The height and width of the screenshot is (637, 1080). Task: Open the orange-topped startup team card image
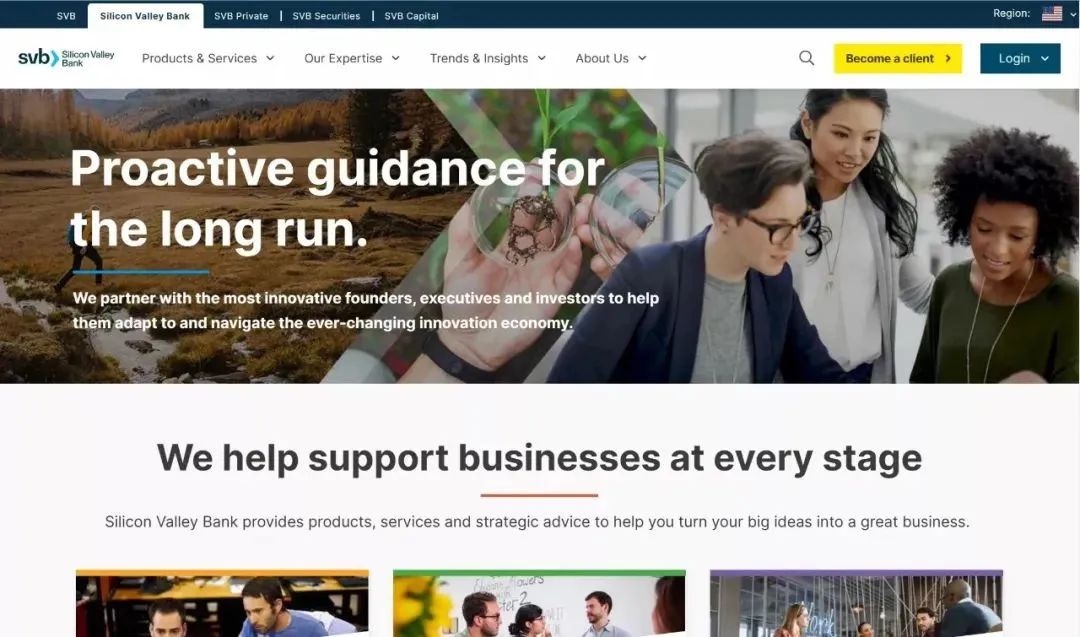(x=222, y=603)
